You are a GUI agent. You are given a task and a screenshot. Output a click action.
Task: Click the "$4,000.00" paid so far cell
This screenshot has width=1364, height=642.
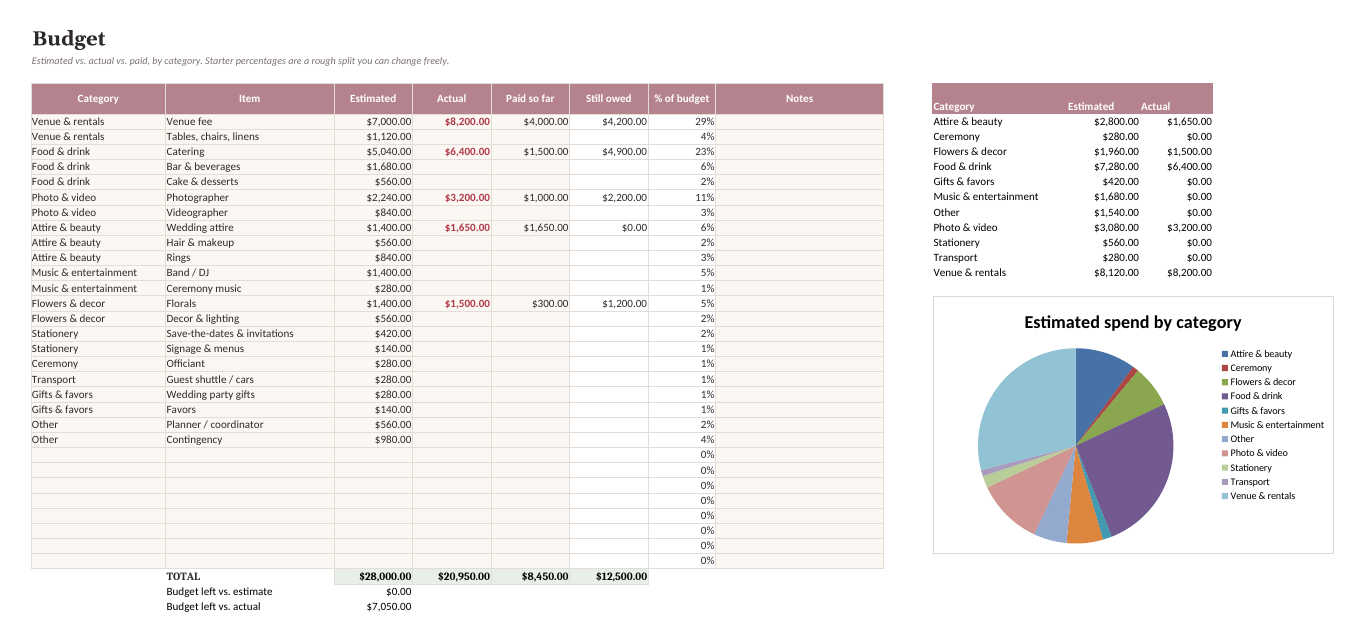pyautogui.click(x=530, y=122)
